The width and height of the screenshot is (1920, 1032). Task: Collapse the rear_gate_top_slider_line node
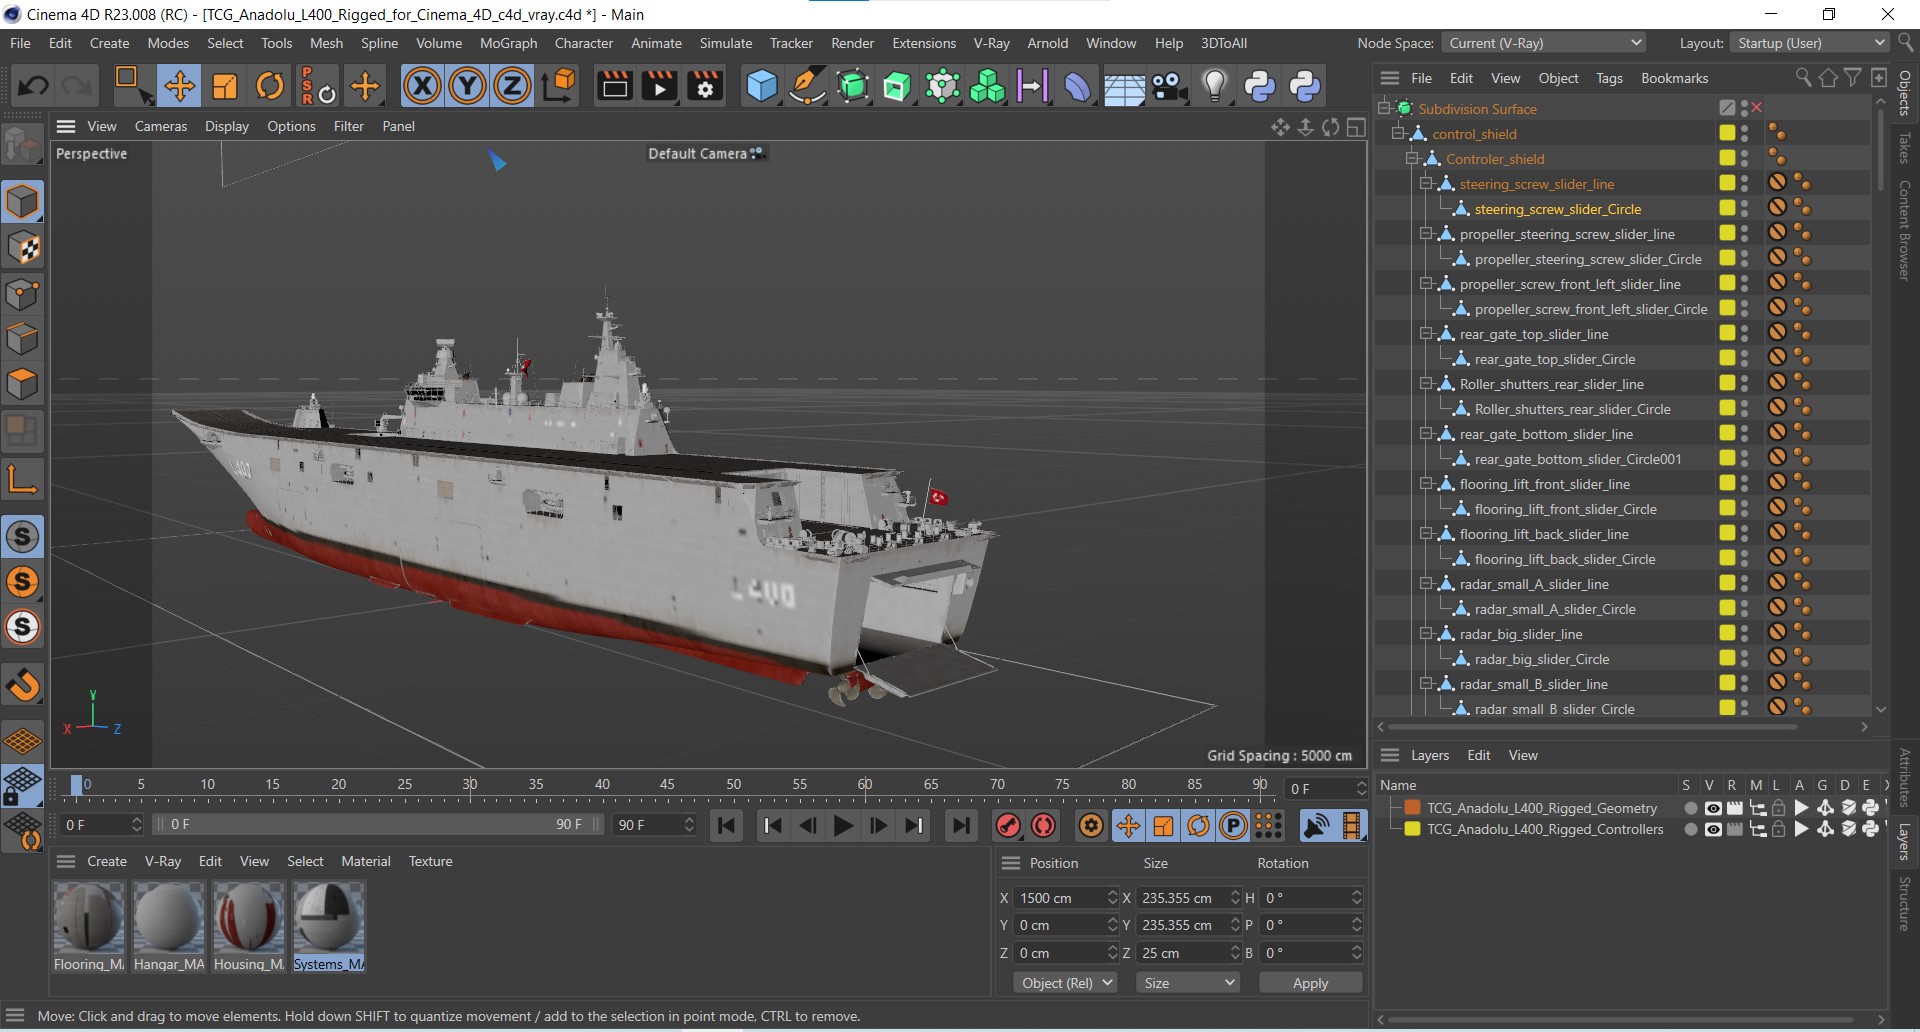tap(1427, 333)
